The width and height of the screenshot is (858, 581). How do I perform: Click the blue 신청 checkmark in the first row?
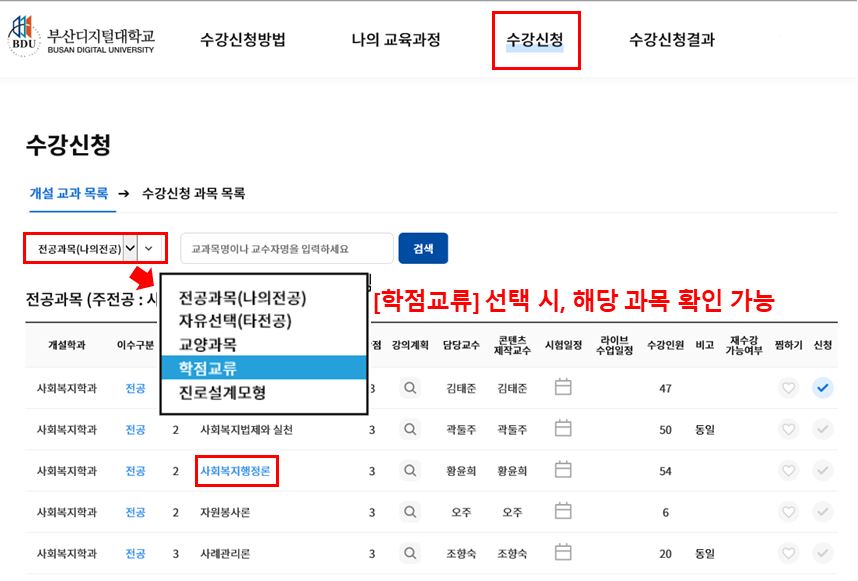point(822,386)
